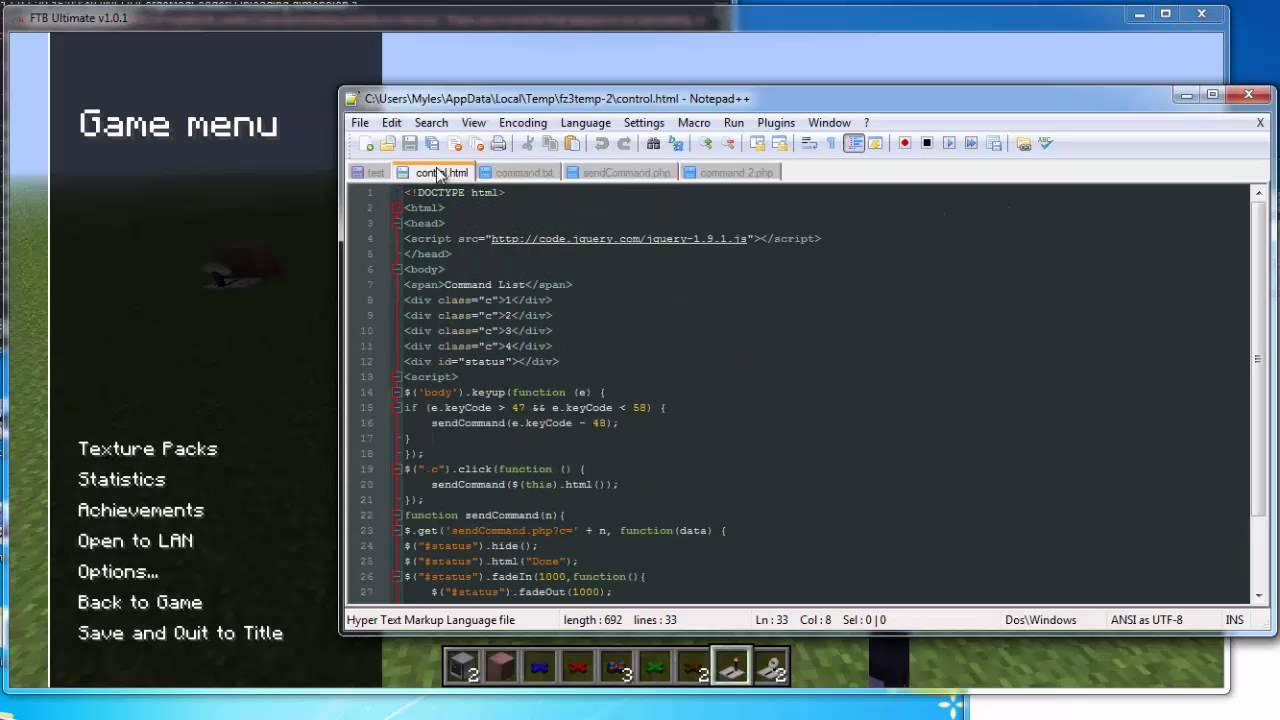The width and height of the screenshot is (1280, 720).
Task: Select the pink block hotbar slot
Action: click(501, 667)
